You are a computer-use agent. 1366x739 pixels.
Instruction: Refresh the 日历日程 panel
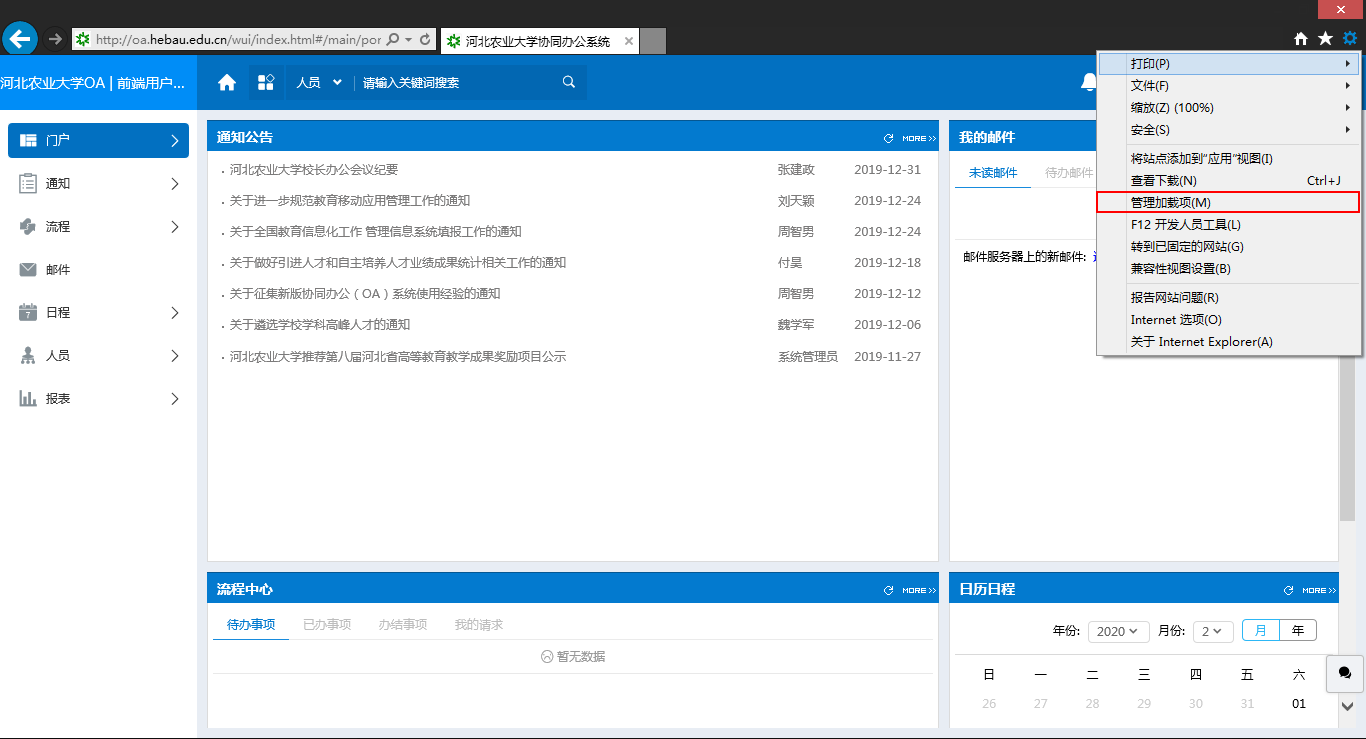click(x=1288, y=590)
